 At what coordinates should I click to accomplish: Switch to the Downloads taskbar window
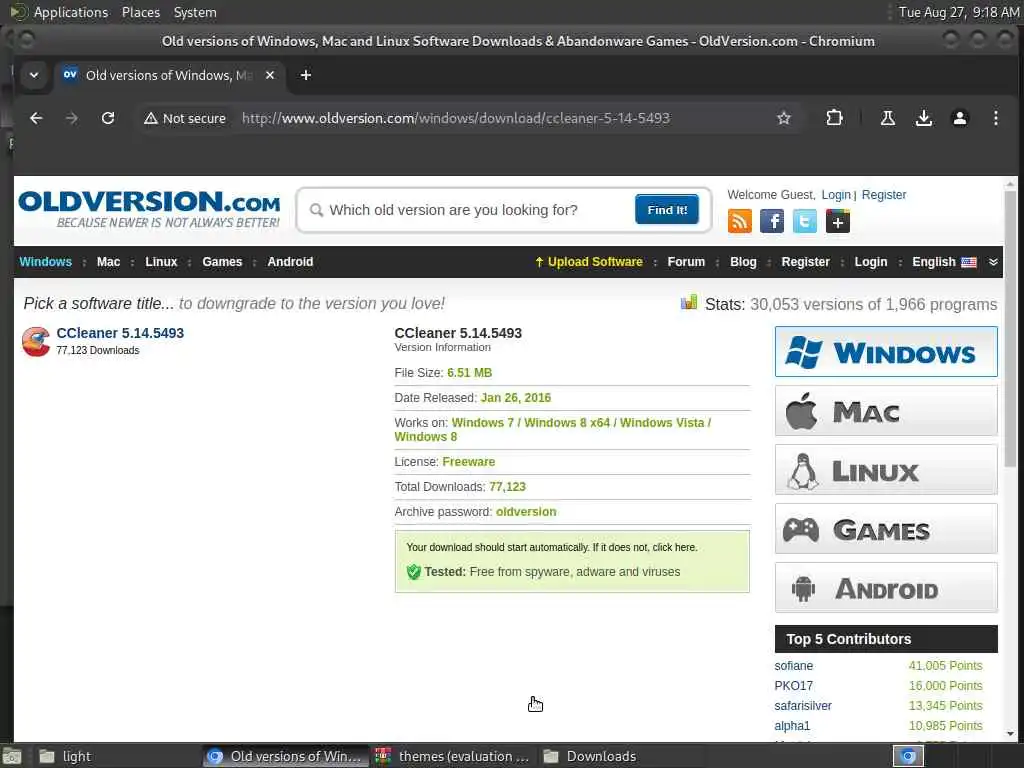(622, 756)
